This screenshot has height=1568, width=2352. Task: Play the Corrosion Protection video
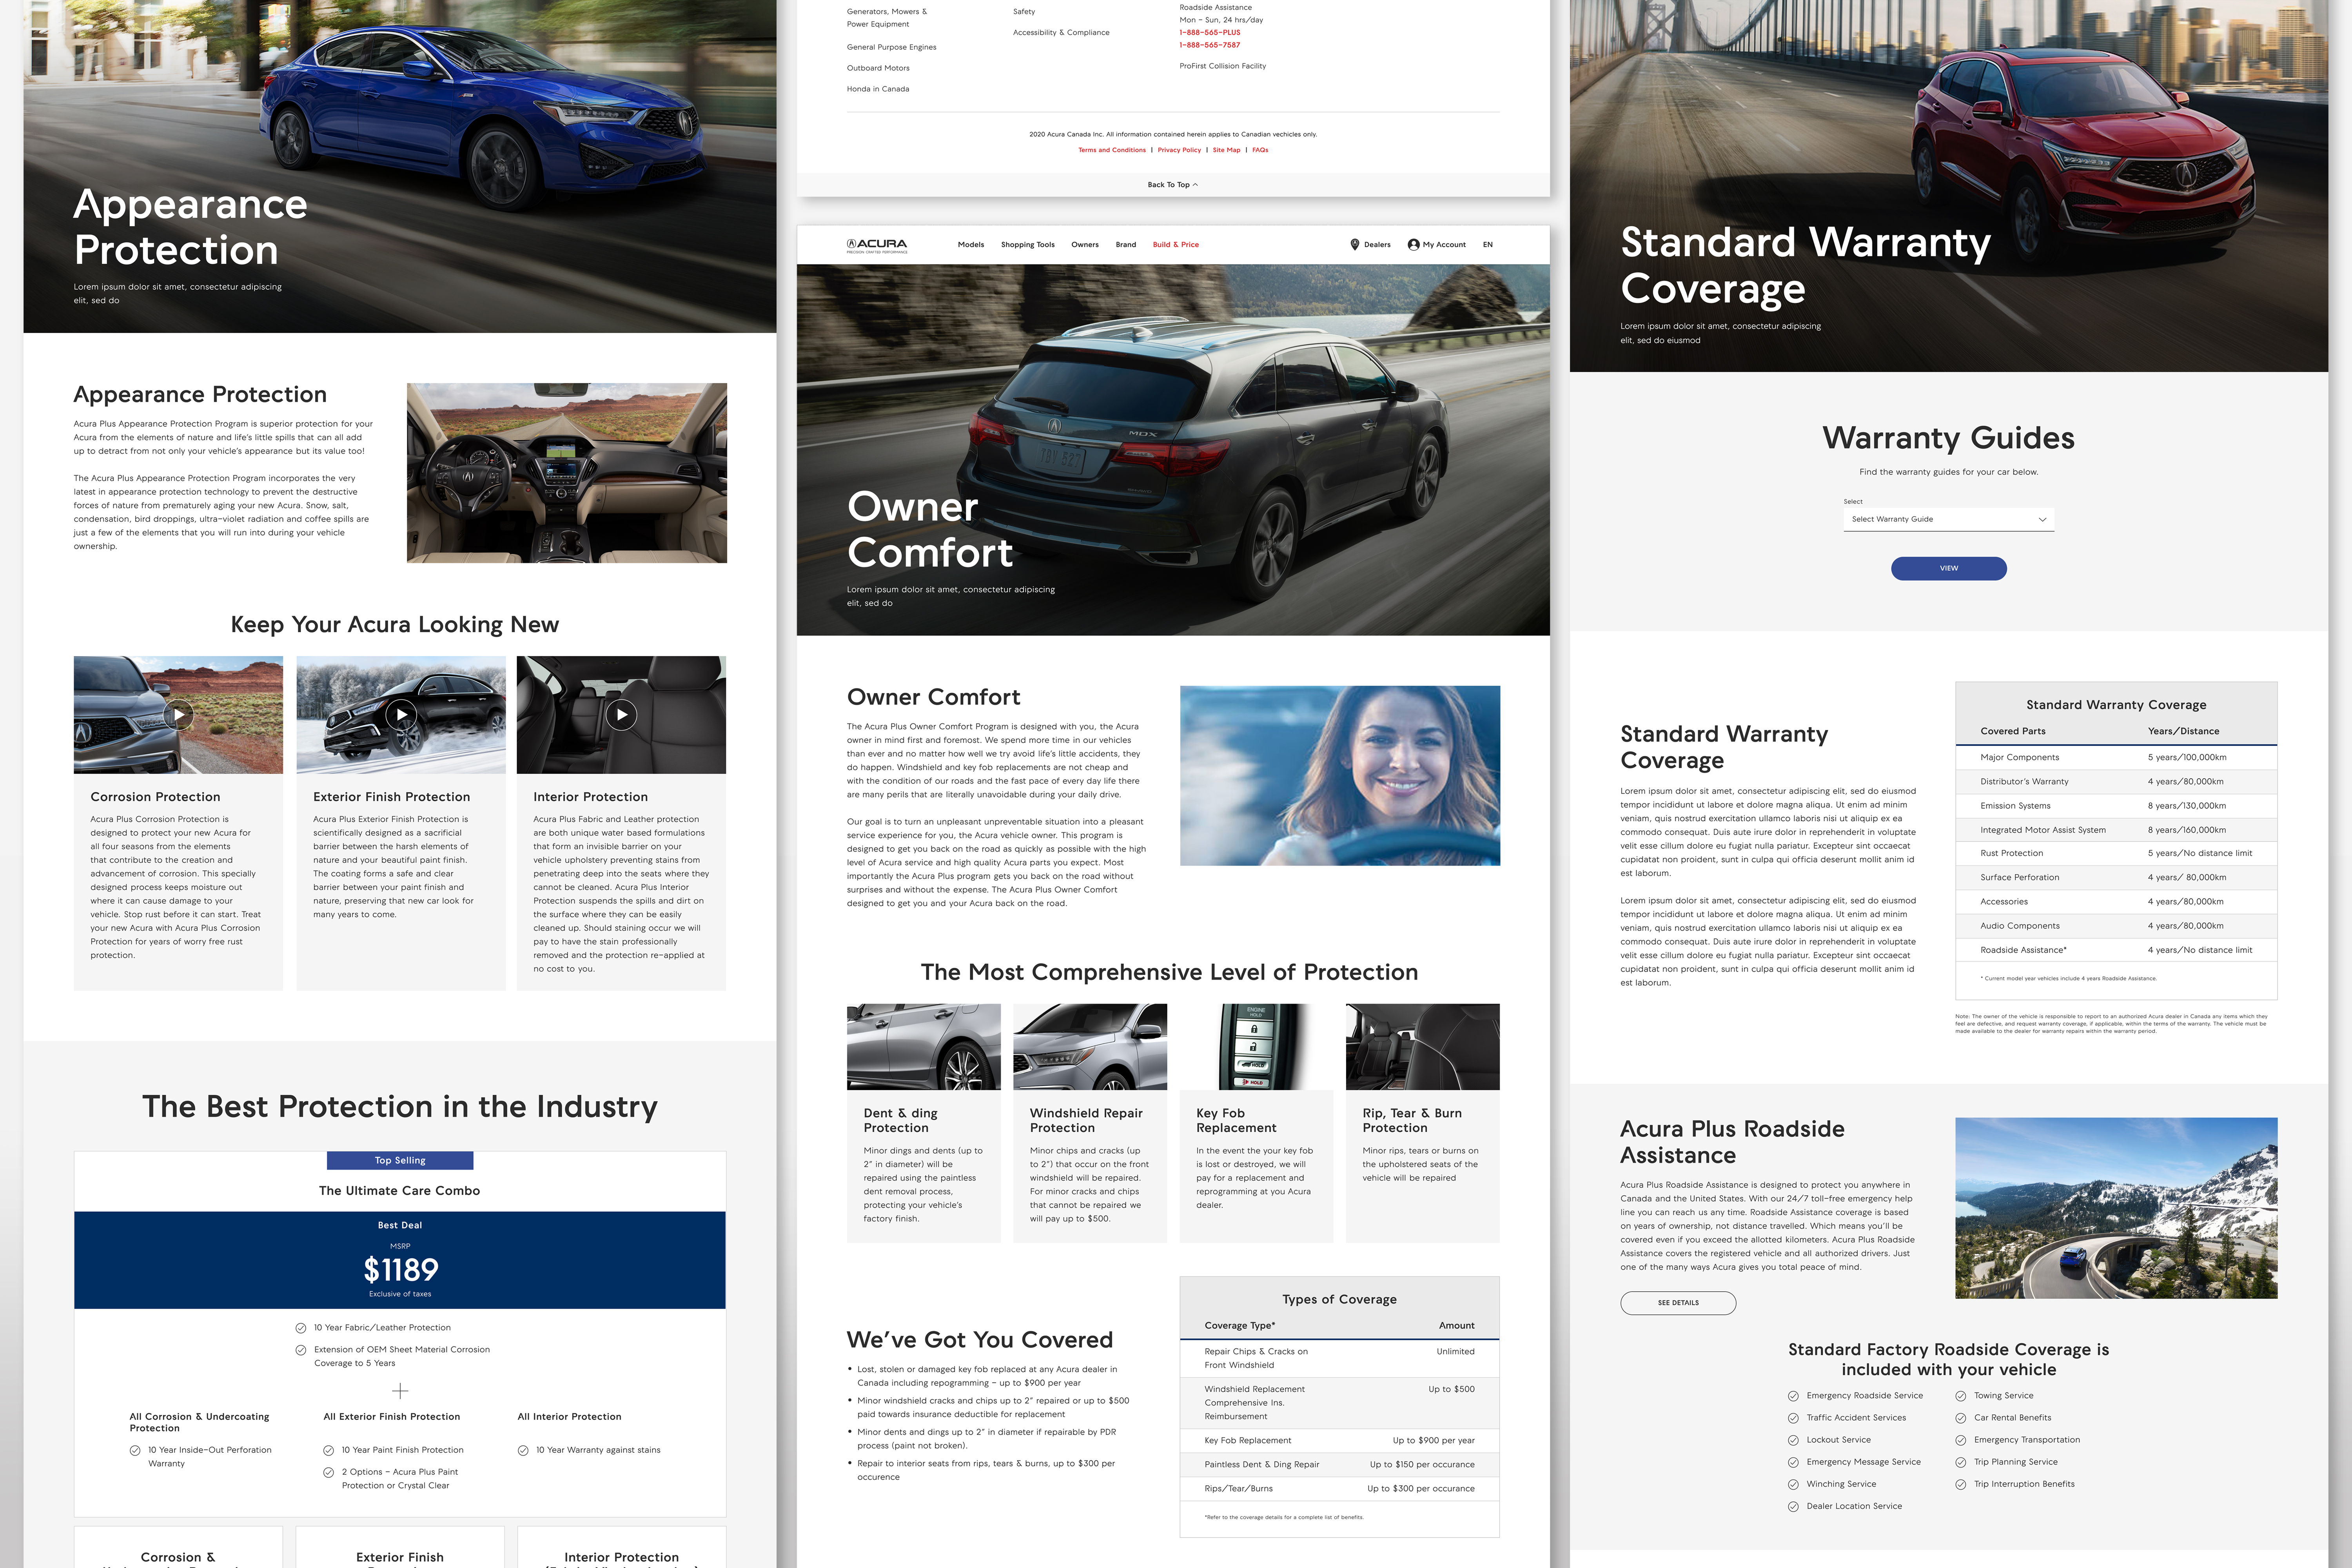pos(179,715)
